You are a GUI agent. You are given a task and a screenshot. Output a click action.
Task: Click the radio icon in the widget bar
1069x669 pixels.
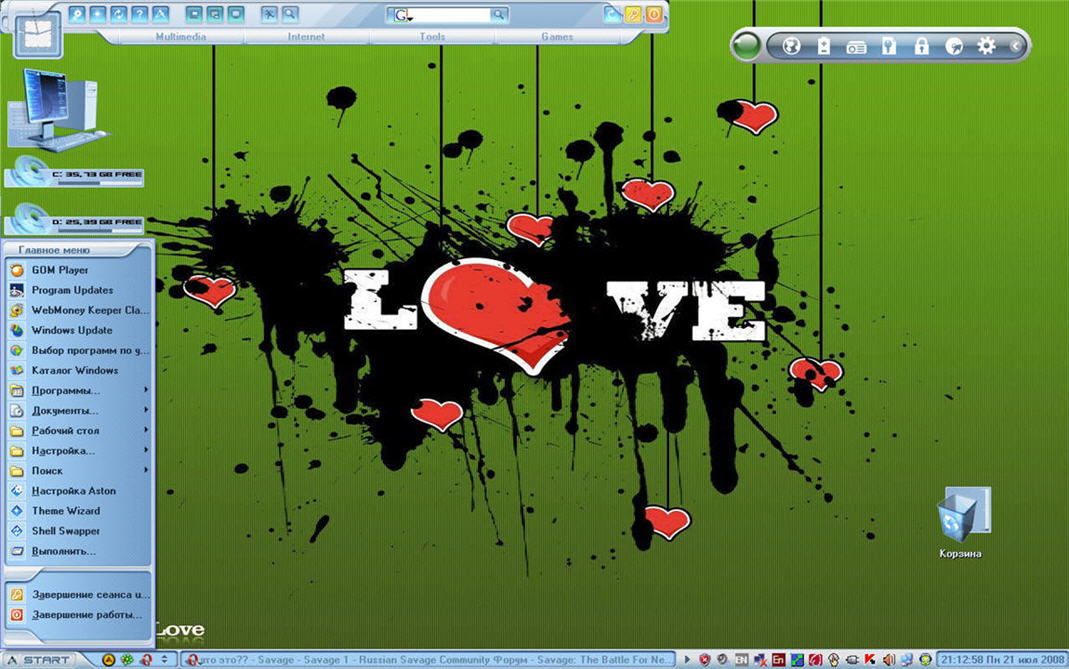(856, 46)
